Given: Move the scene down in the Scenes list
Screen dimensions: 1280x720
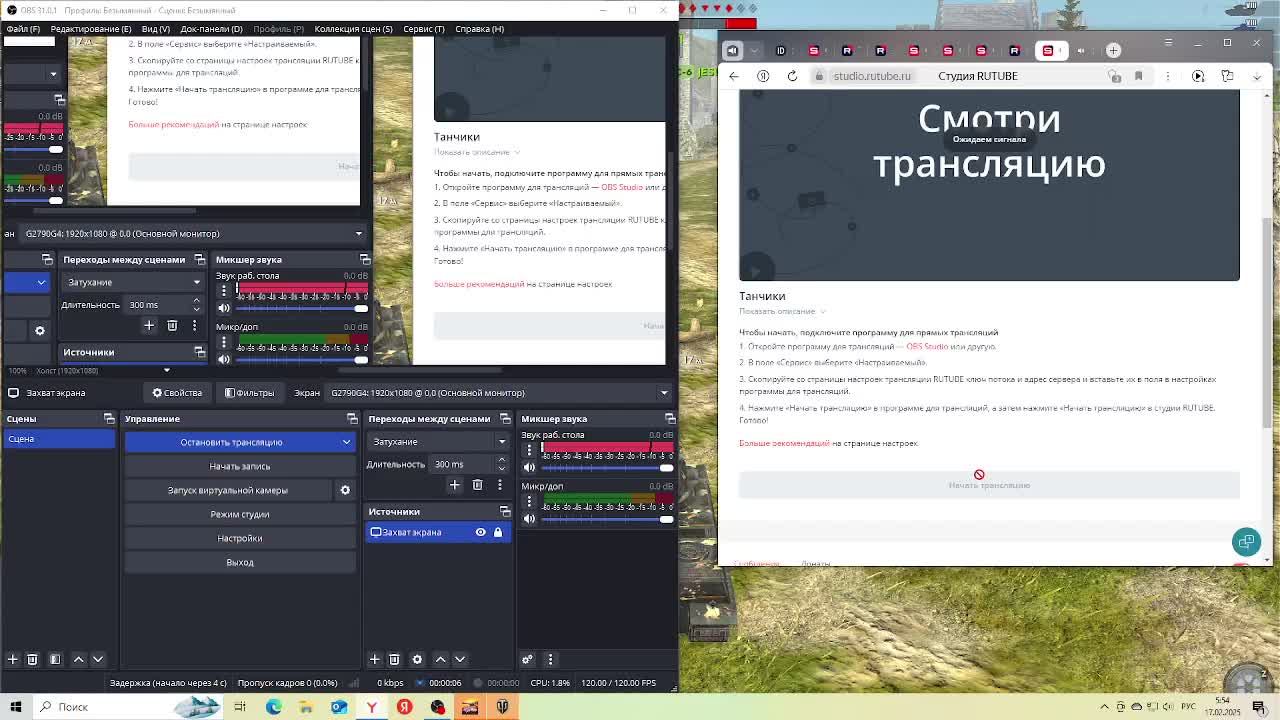Looking at the screenshot, I should pos(98,659).
